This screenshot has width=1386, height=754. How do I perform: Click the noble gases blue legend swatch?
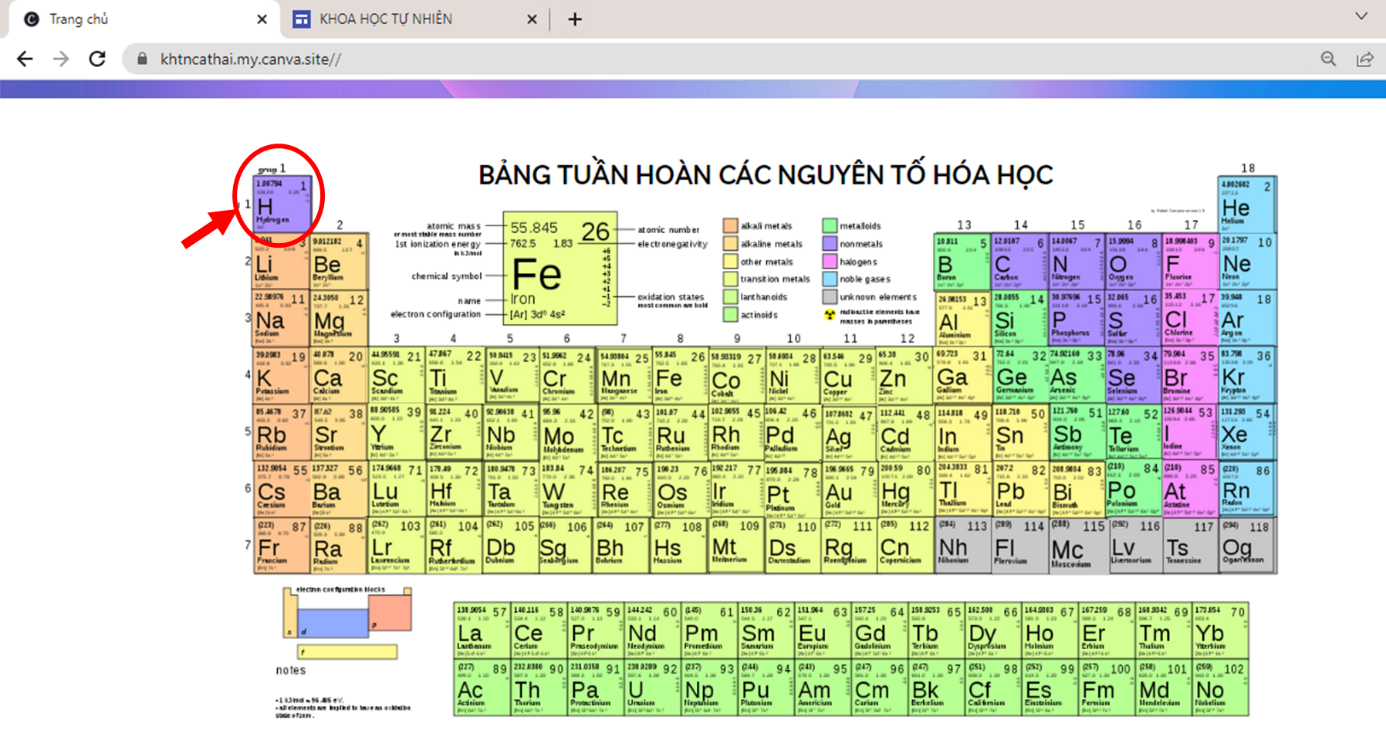click(x=830, y=279)
